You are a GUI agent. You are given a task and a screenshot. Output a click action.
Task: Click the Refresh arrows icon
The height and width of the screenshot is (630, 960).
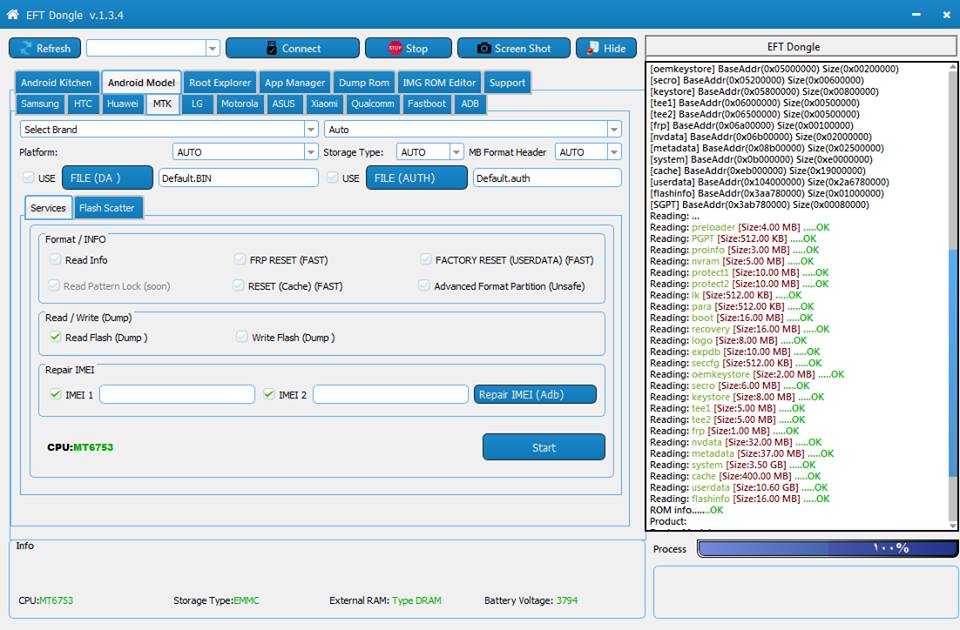25,48
